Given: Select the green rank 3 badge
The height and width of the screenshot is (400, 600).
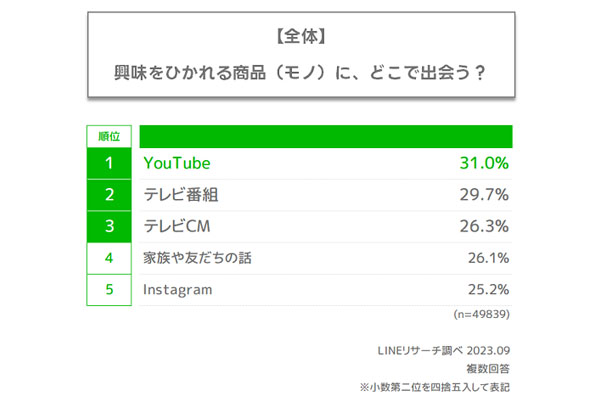Looking at the screenshot, I should click(x=109, y=226).
